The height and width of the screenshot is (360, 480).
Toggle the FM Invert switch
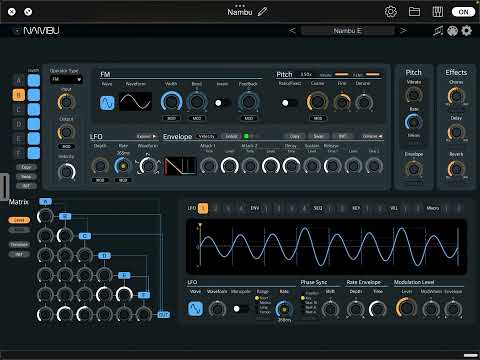pyautogui.click(x=222, y=103)
